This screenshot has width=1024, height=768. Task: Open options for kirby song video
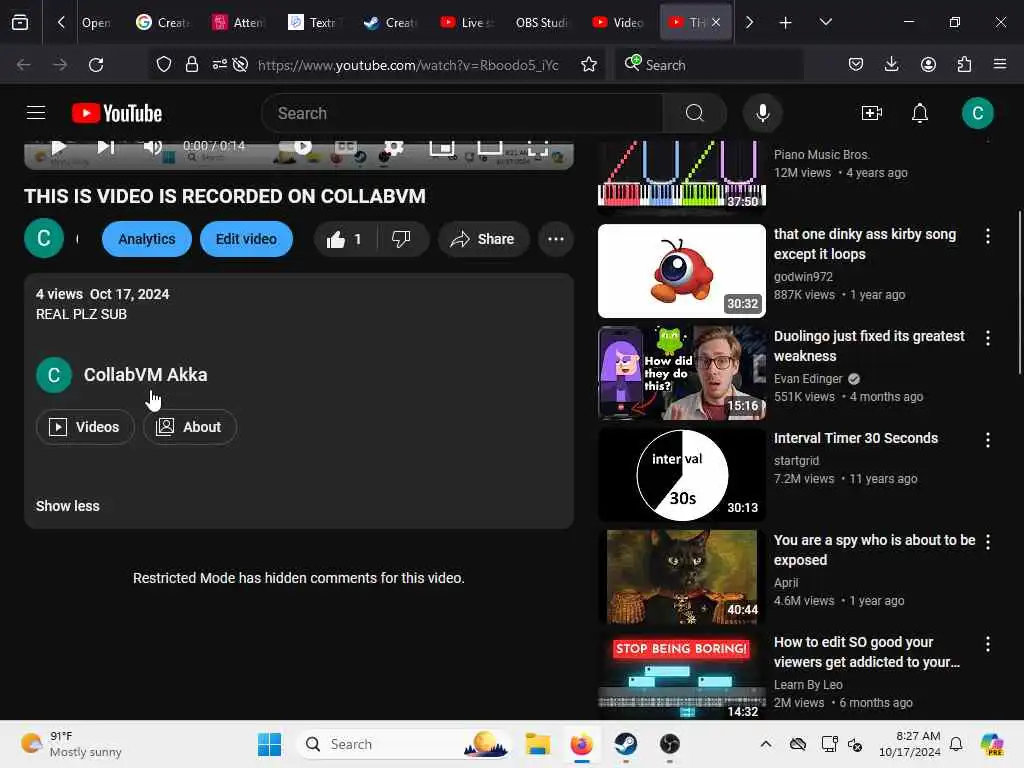pyautogui.click(x=987, y=236)
